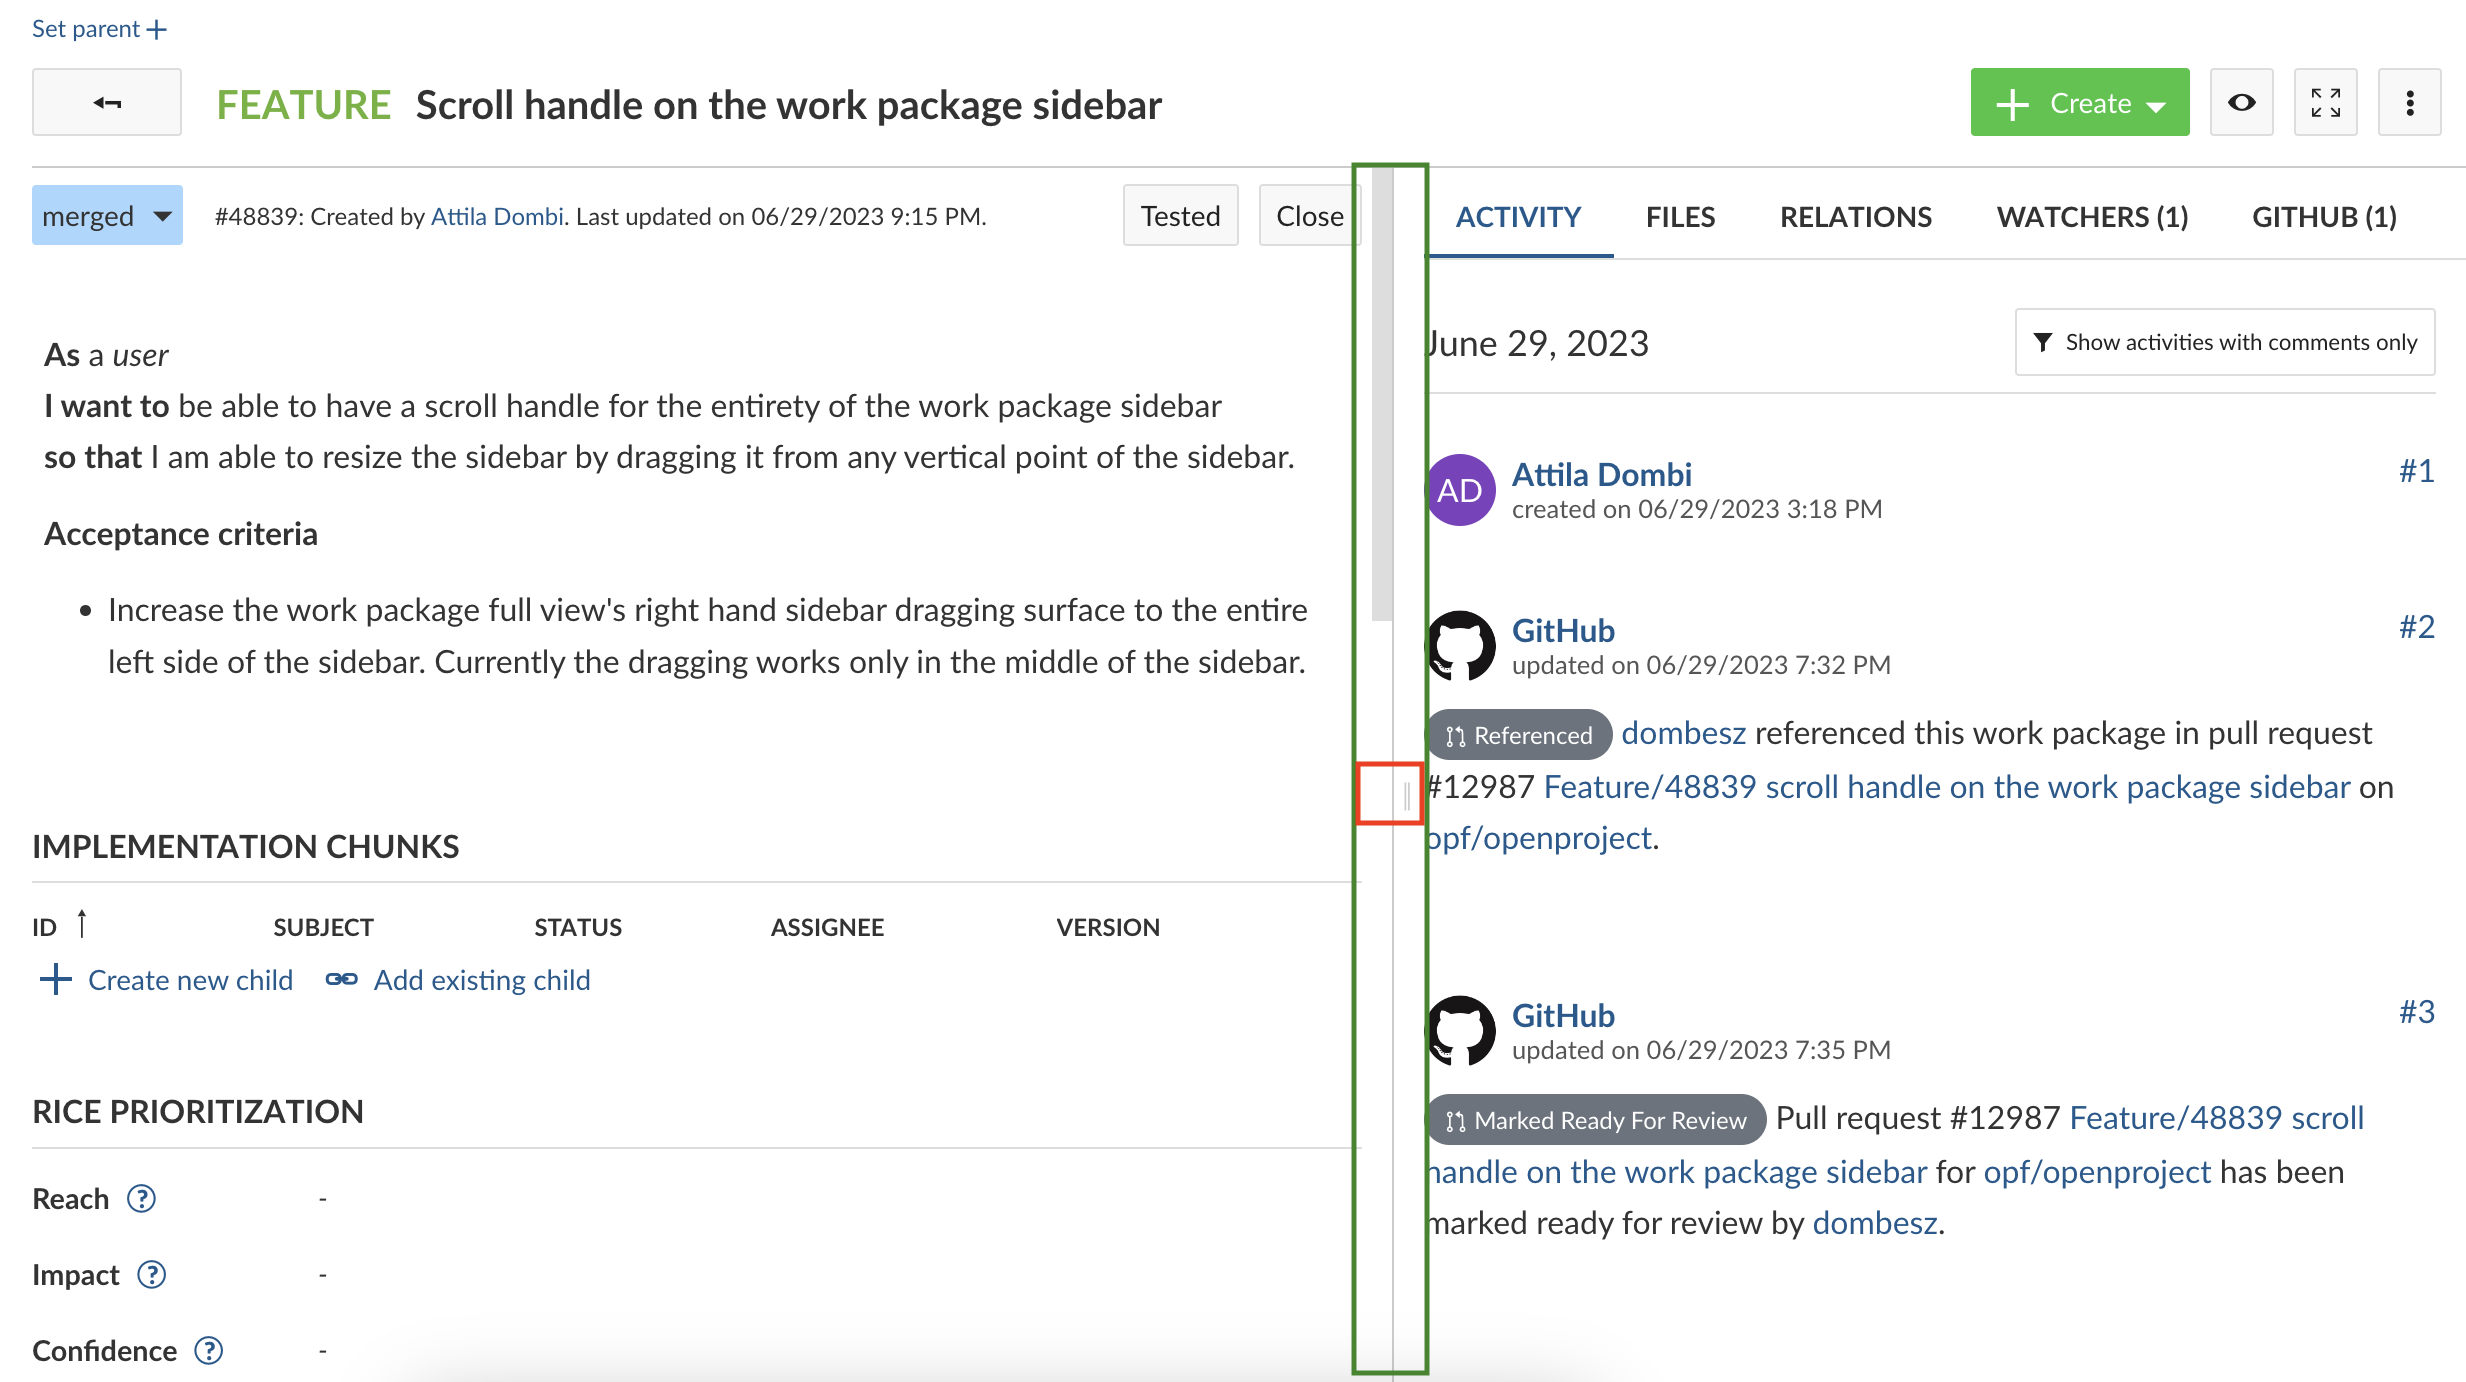Open the Tested status transition button
This screenshot has height=1382, width=2466.
click(x=1180, y=215)
